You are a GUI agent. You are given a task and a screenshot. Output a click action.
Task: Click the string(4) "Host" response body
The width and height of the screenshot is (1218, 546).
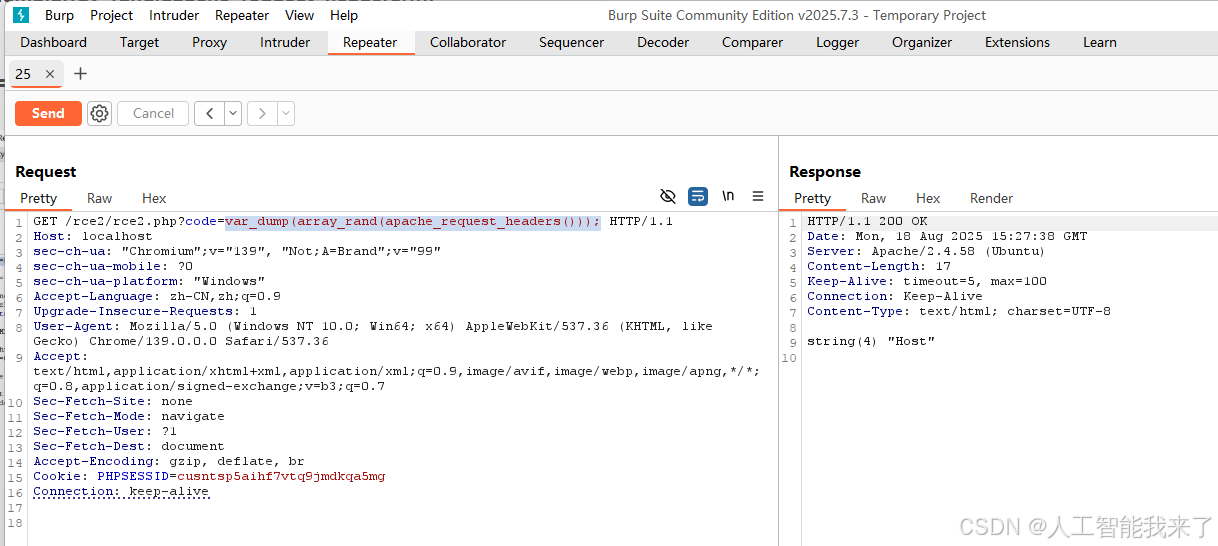871,341
